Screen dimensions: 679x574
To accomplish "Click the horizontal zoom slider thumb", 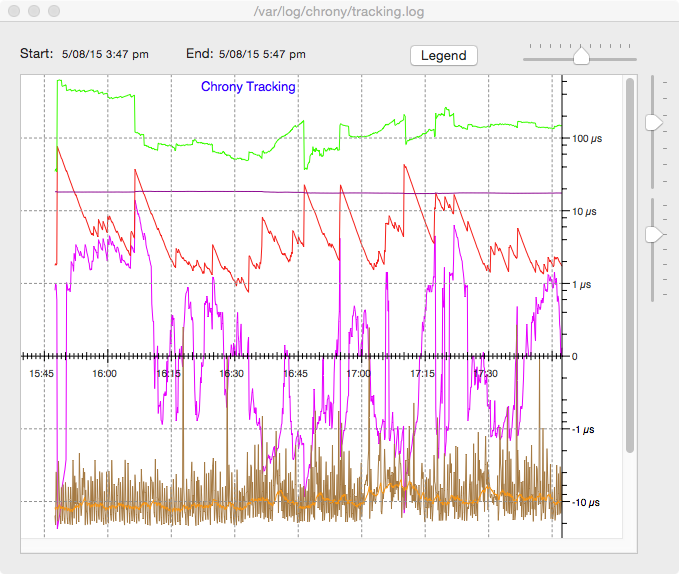I will click(x=581, y=56).
